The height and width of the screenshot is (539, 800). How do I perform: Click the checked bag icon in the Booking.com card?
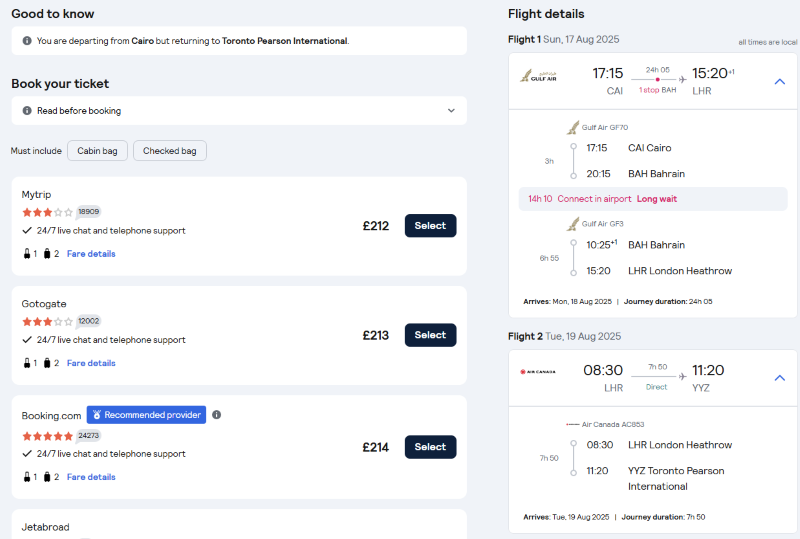47,477
